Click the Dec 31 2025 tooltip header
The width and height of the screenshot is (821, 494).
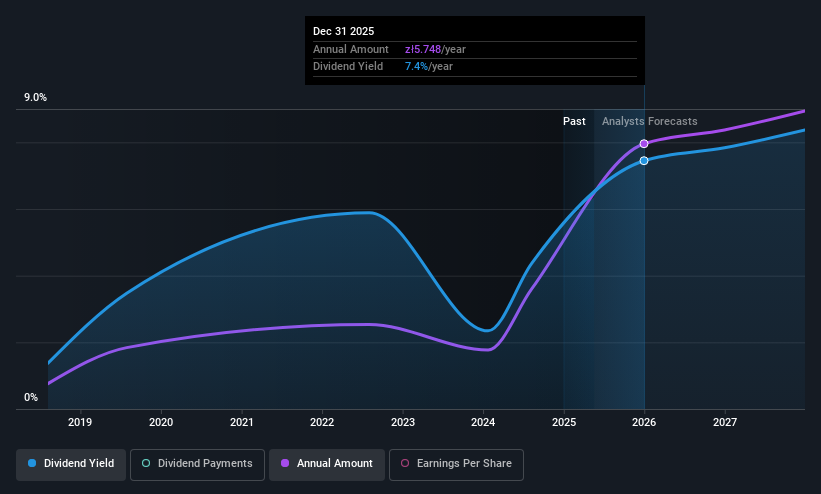click(343, 31)
